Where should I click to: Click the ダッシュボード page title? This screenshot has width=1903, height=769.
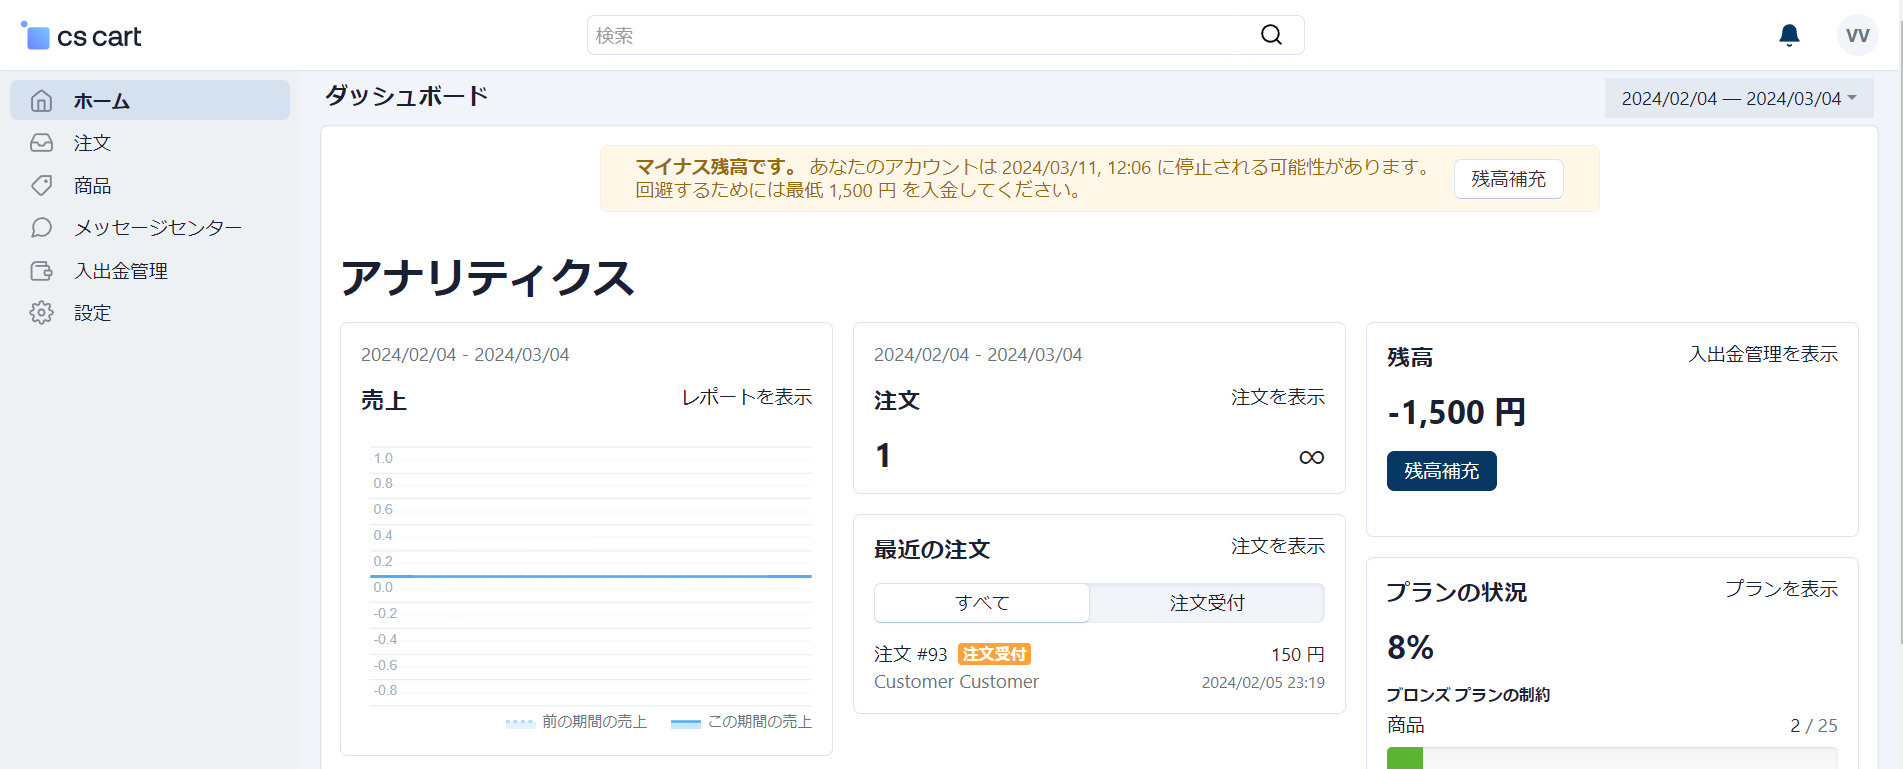coord(406,96)
